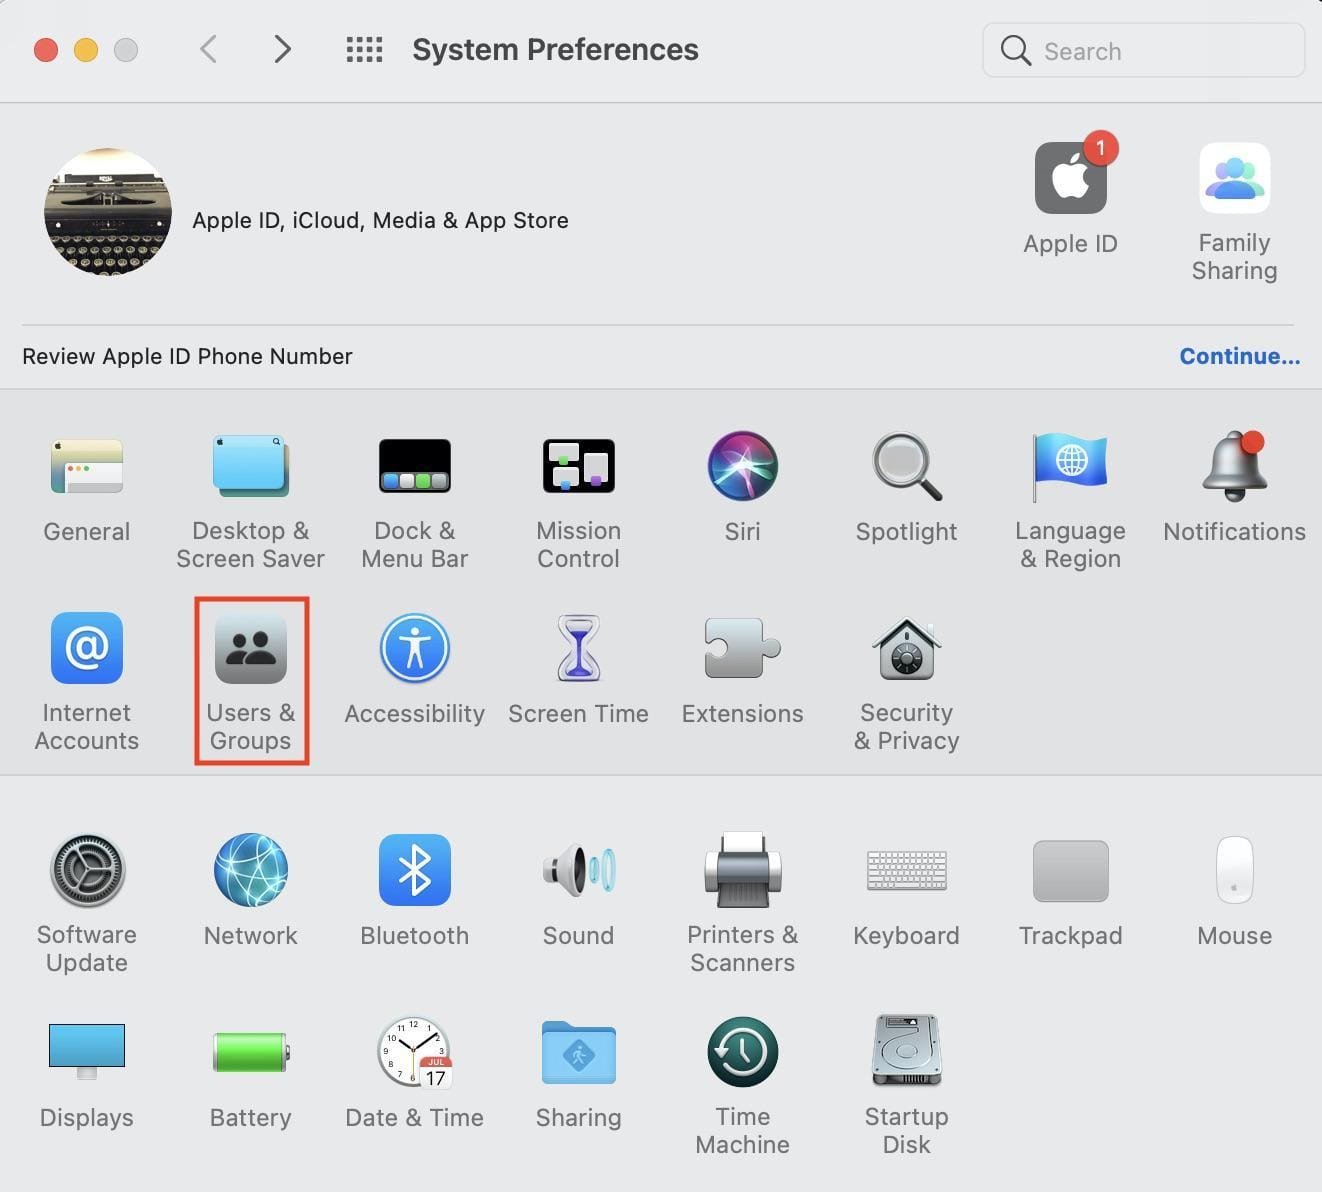Show all preferences grid button

[364, 49]
